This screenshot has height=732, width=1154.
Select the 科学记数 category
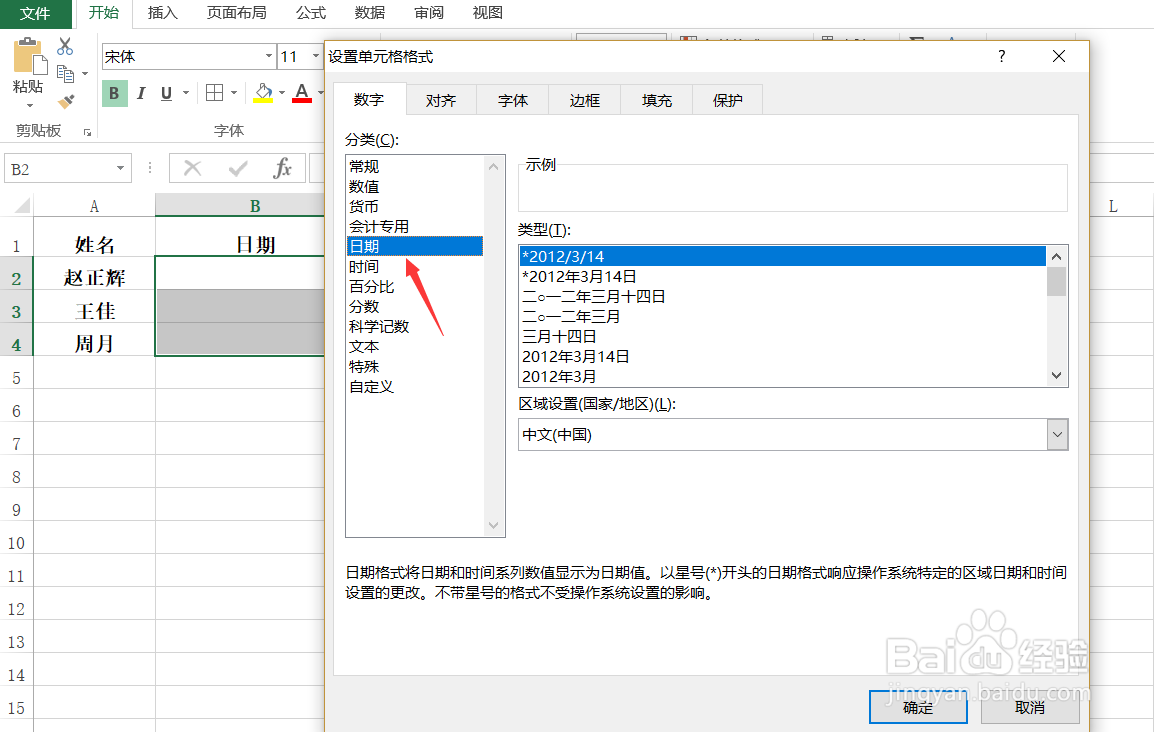[x=414, y=326]
